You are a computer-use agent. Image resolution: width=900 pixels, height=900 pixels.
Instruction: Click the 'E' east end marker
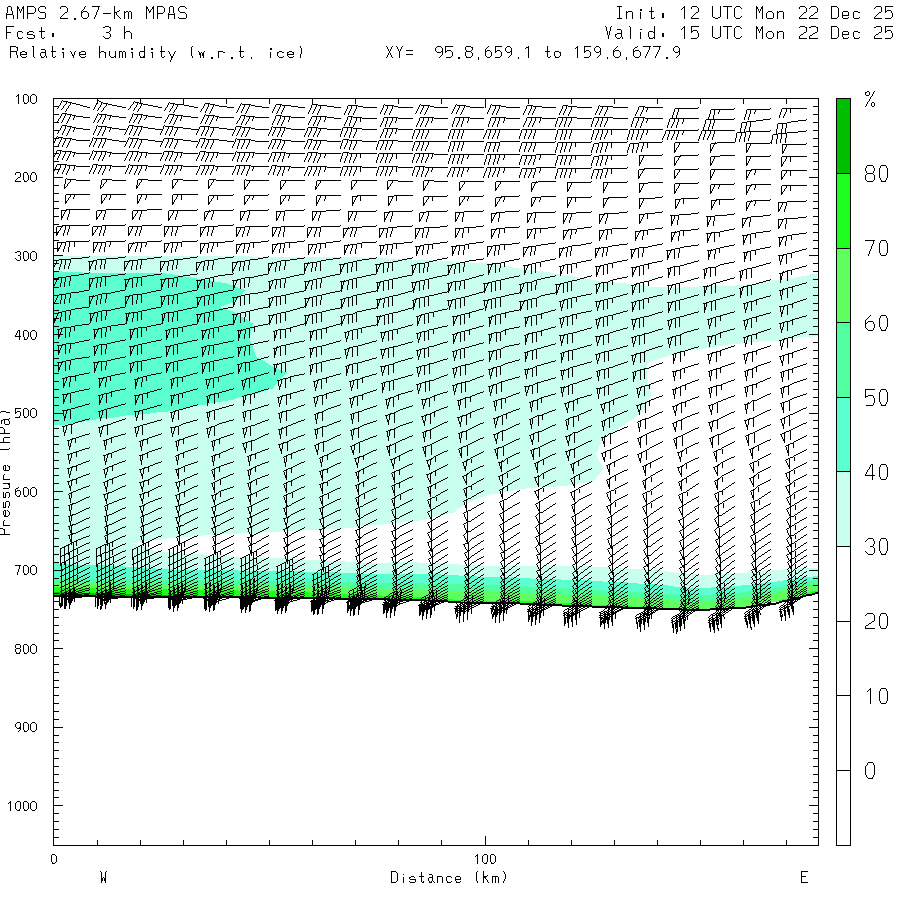tap(804, 878)
